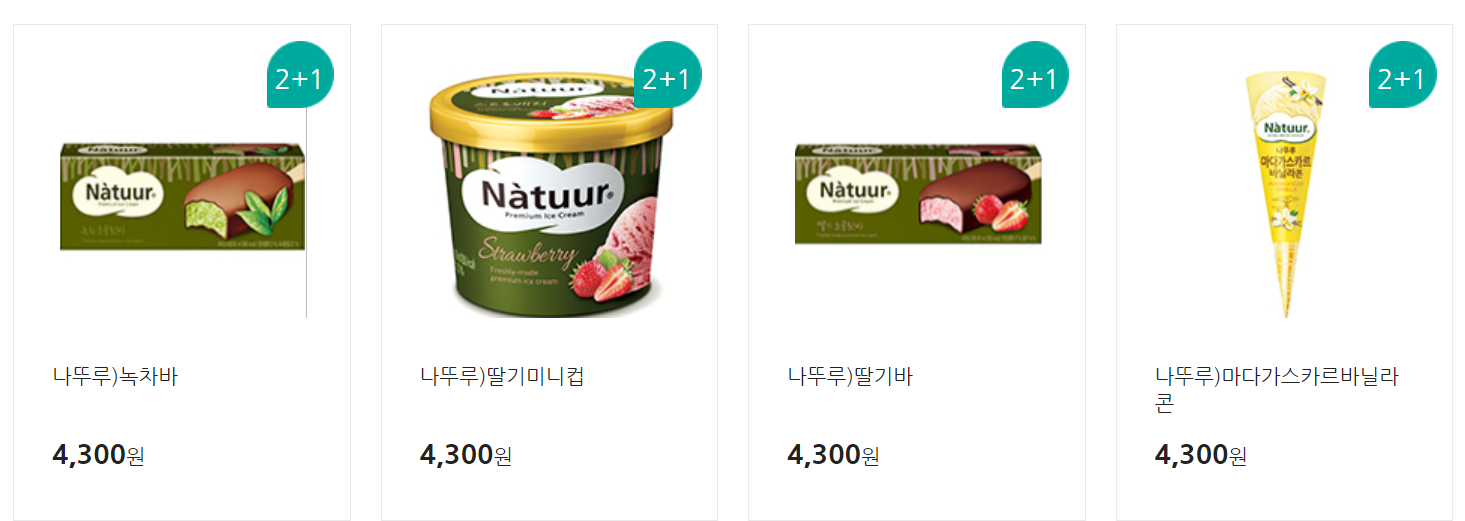Open the 나뚜루)딸기미니컵 product name

pos(502,377)
